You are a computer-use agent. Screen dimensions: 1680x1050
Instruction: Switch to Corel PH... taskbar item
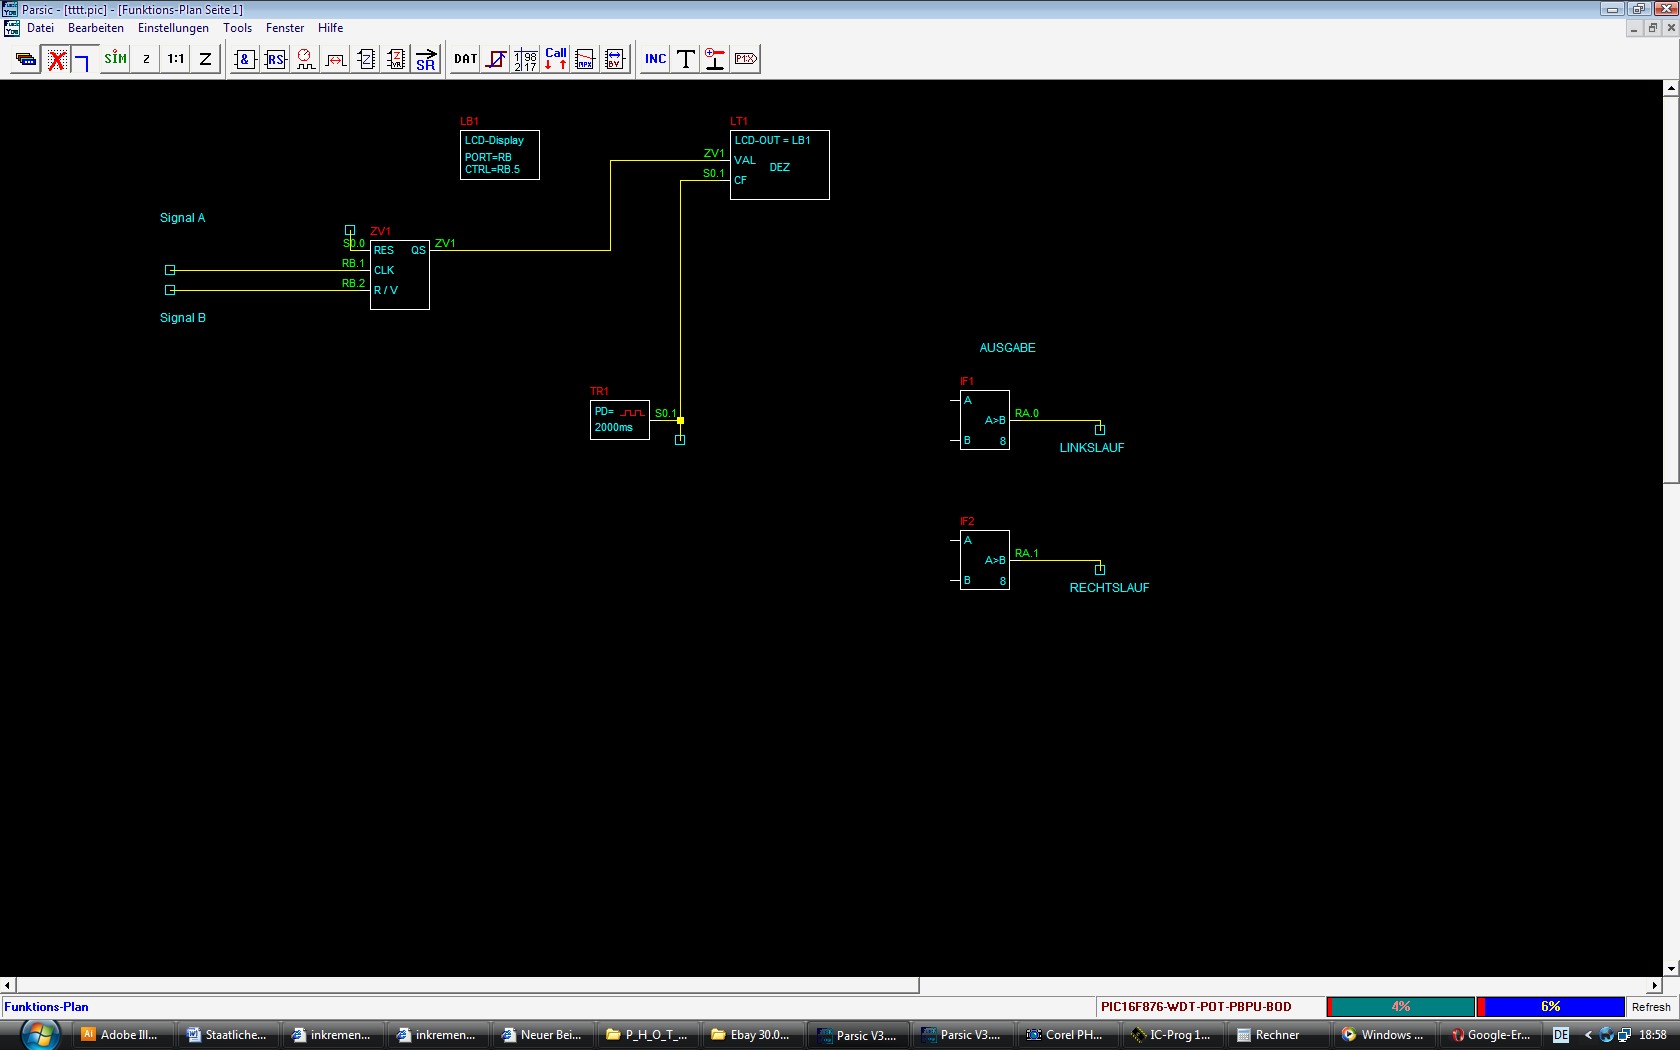pos(1066,1035)
